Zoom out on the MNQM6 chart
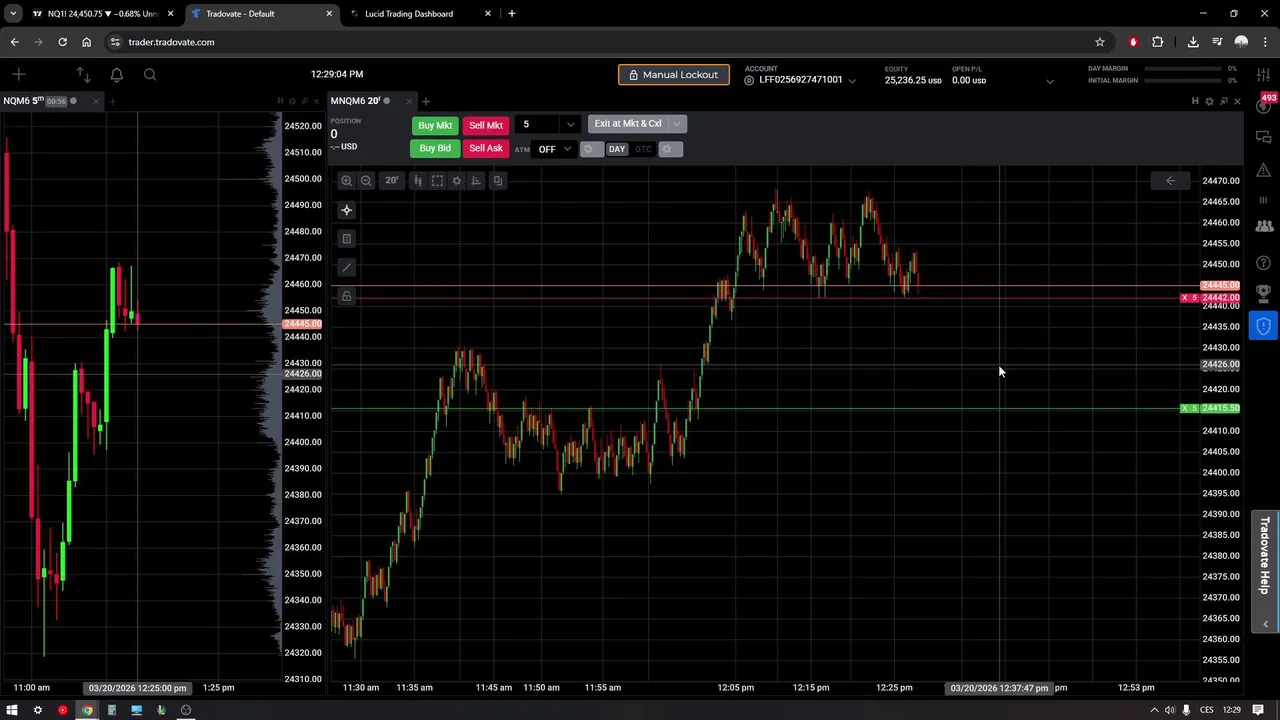The height and width of the screenshot is (720, 1280). [366, 181]
